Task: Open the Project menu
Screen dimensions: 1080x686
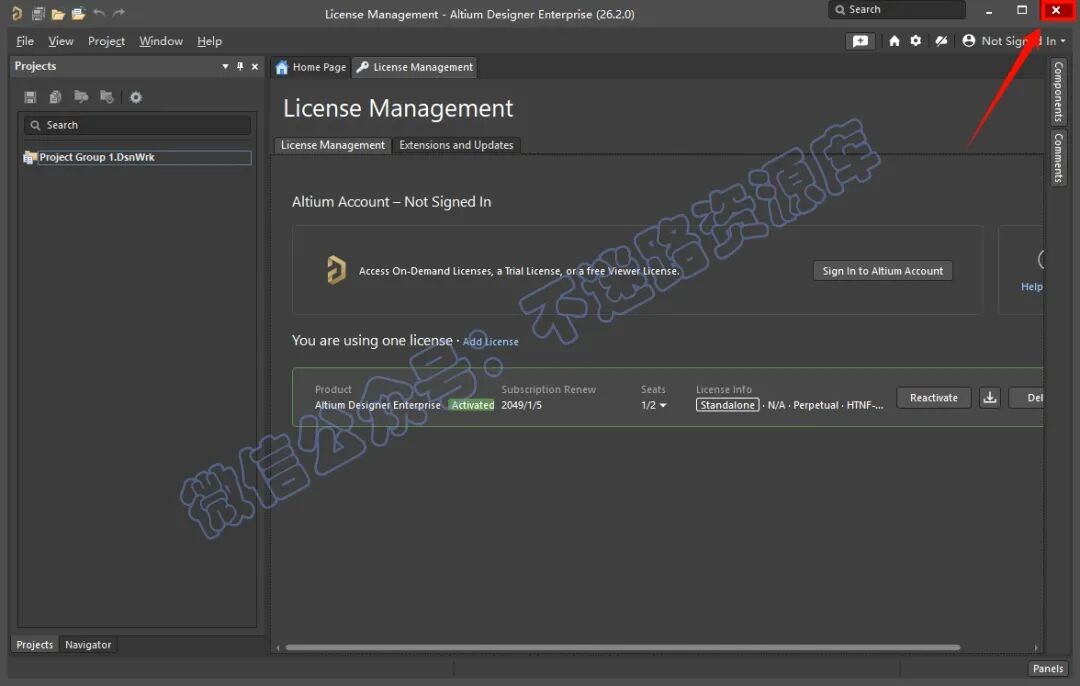Action: coord(106,41)
